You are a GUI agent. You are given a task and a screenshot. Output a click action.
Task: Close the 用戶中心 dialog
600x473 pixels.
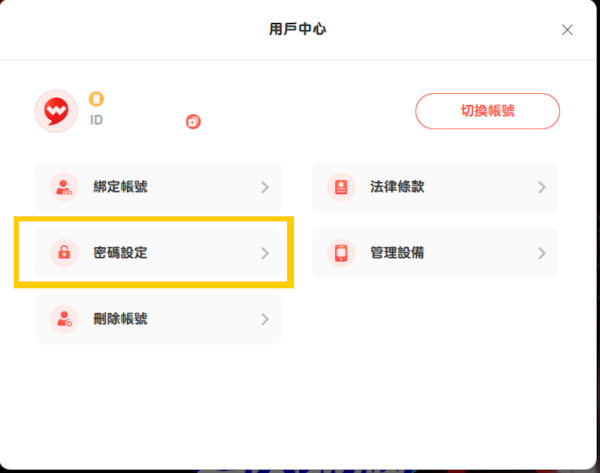pos(567,30)
